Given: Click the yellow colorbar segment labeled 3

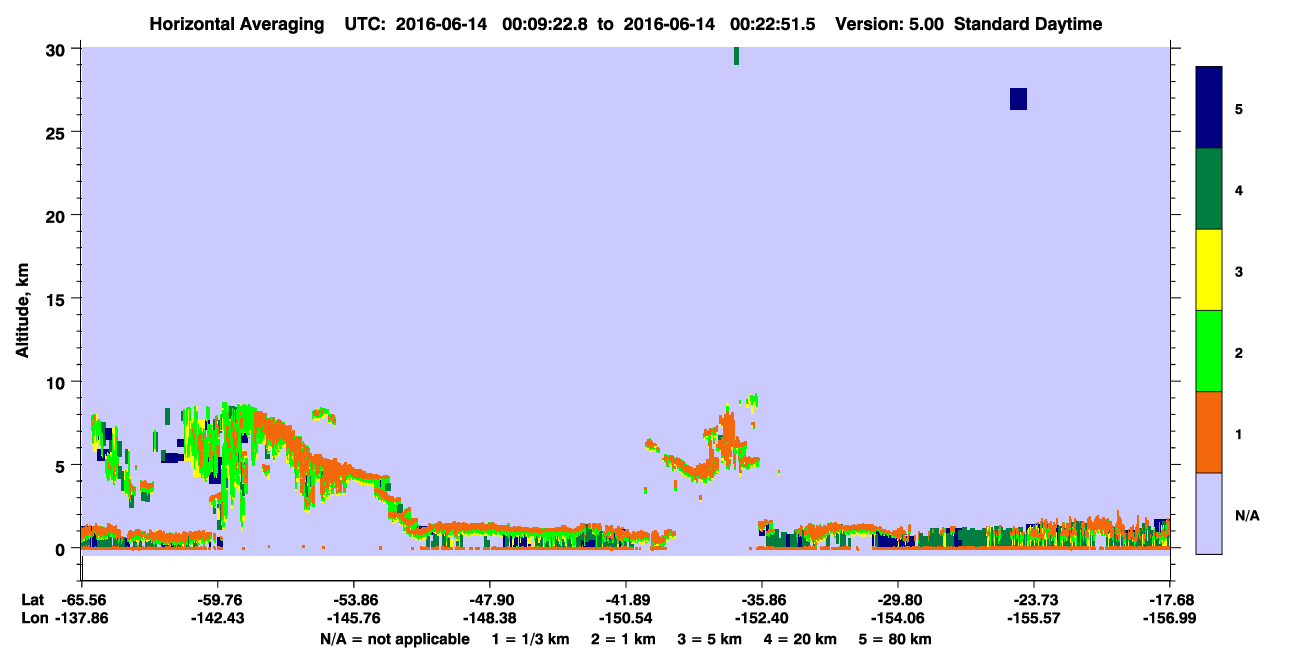Looking at the screenshot, I should (x=1209, y=270).
